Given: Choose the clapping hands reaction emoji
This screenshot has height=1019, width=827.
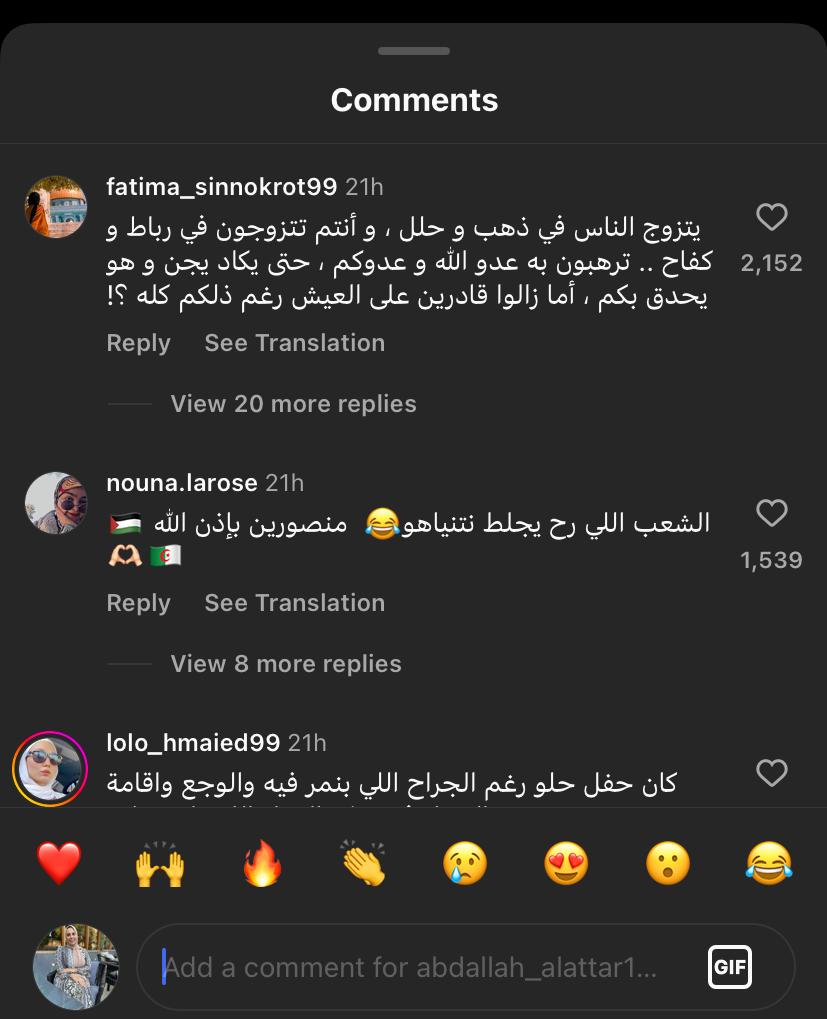Looking at the screenshot, I should (x=363, y=863).
